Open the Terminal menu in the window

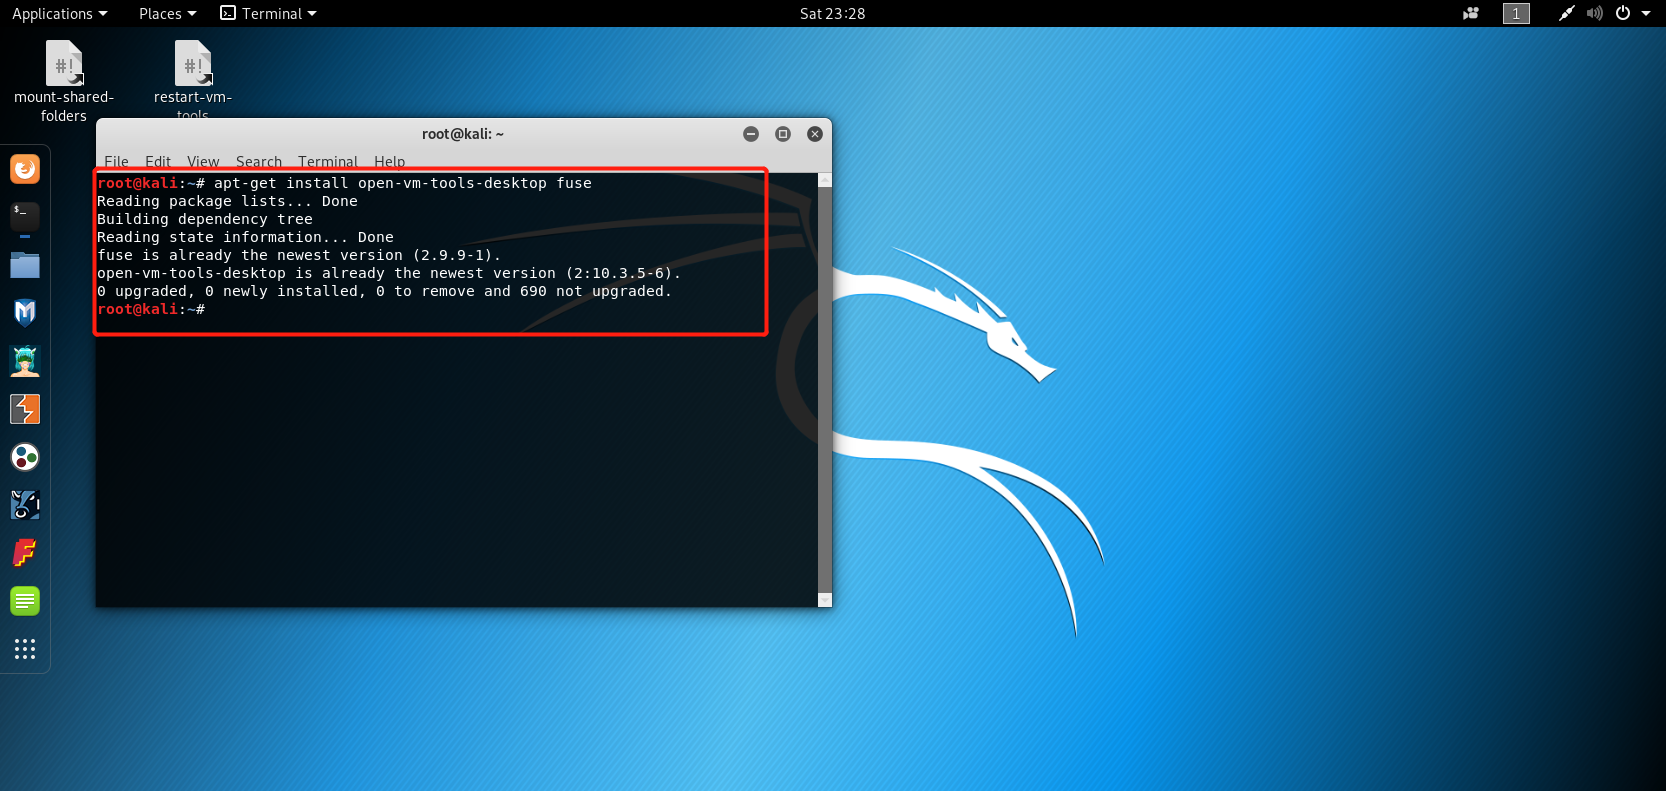pos(328,161)
